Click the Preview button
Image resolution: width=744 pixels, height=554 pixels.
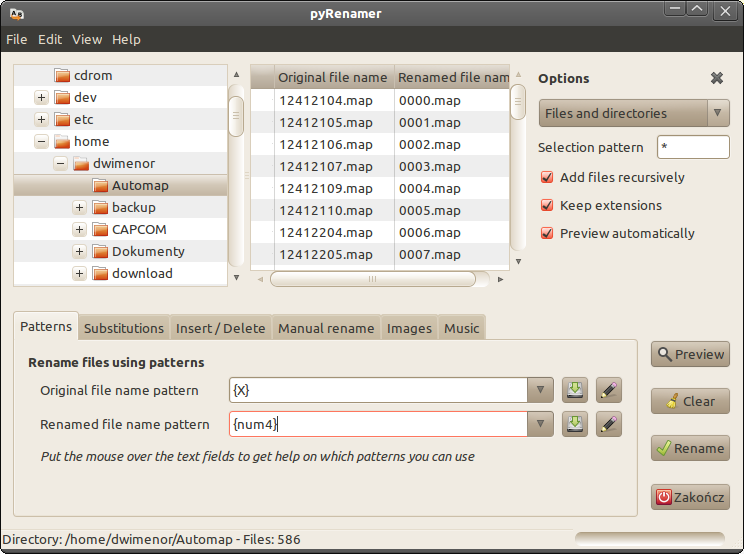click(690, 354)
